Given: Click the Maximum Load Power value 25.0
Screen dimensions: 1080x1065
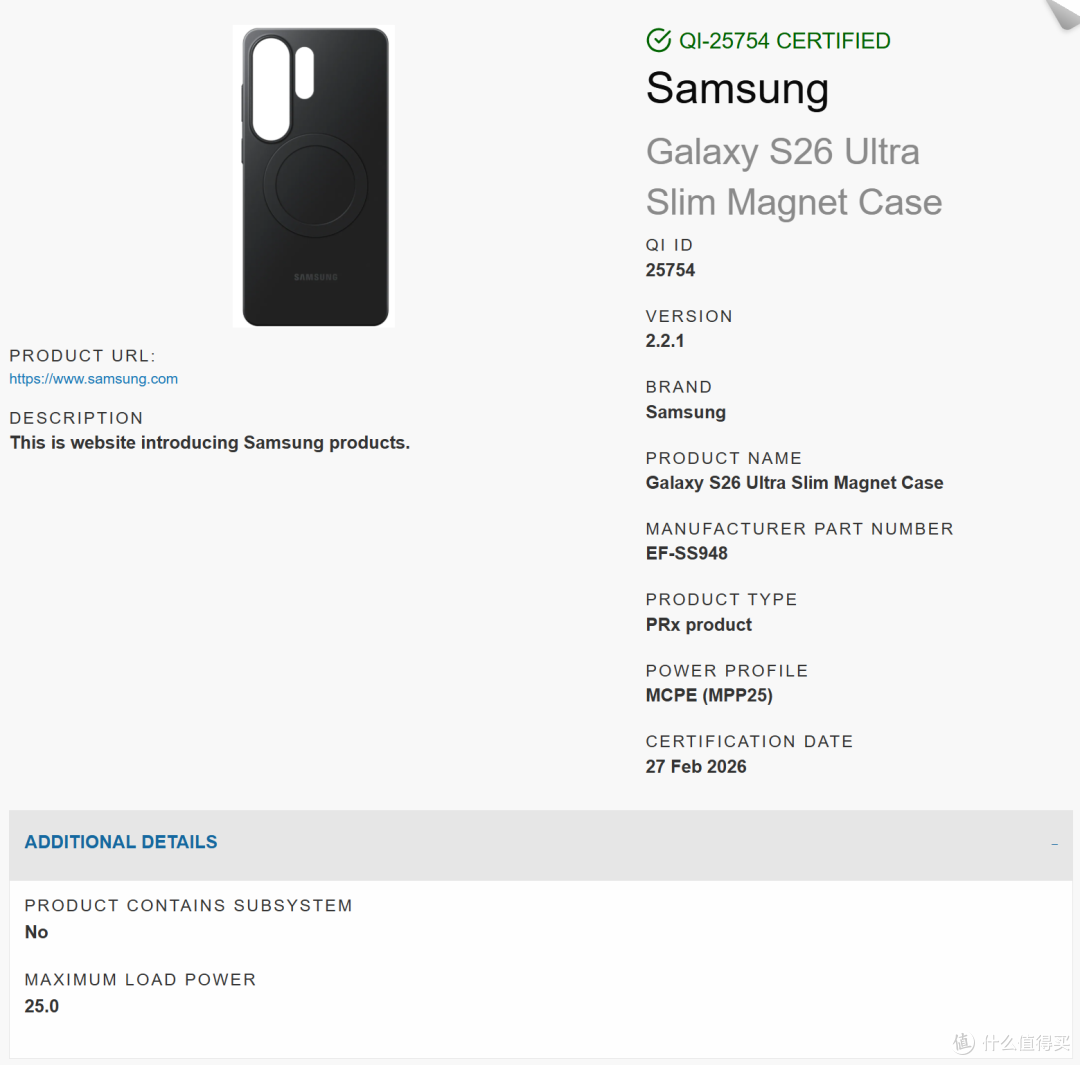Looking at the screenshot, I should pos(41,1006).
